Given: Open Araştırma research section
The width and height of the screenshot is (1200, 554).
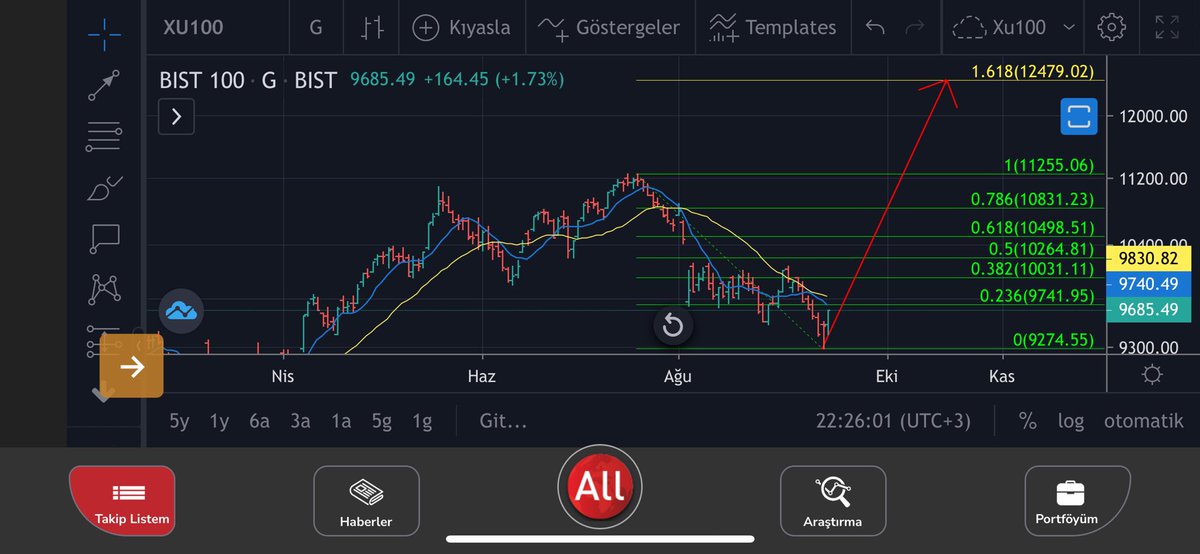Looking at the screenshot, I should tap(832, 501).
